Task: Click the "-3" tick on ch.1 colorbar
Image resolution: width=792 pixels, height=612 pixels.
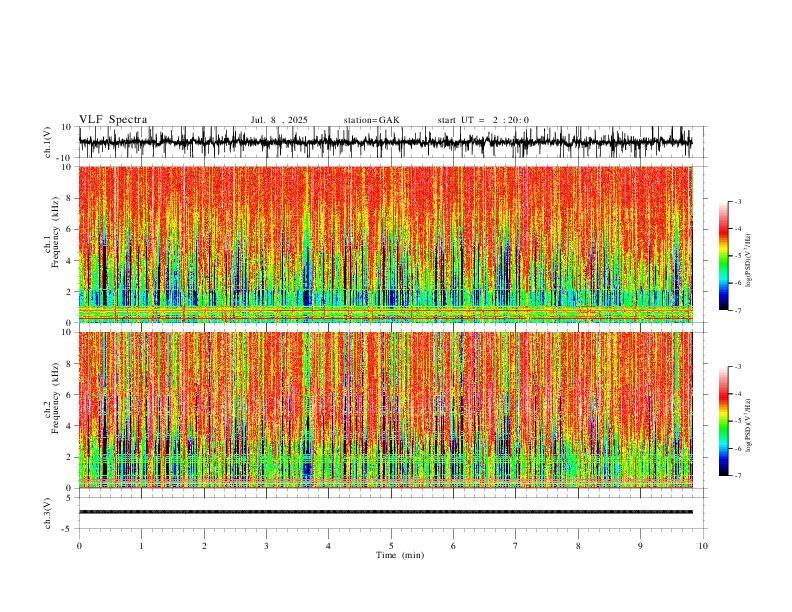Action: 738,201
